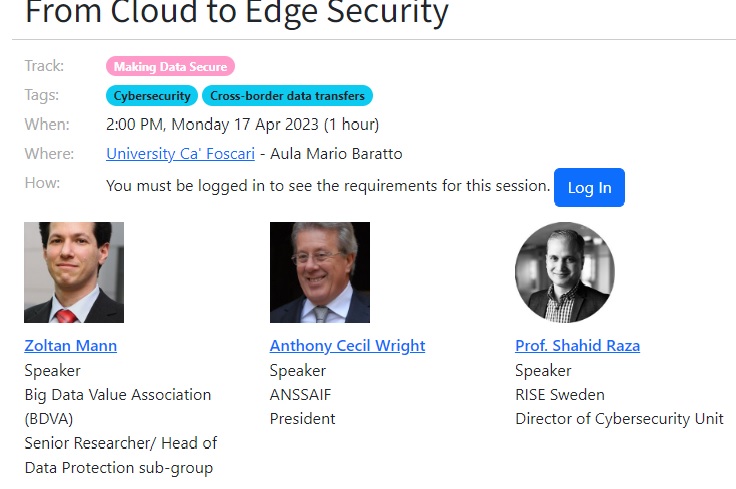
Task: Click the From Cloud to Edge Security title
Action: tap(237, 12)
